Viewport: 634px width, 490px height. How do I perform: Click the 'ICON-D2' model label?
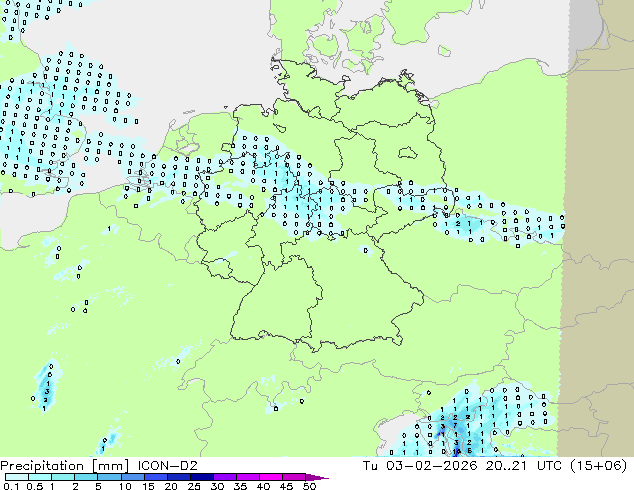(x=167, y=466)
